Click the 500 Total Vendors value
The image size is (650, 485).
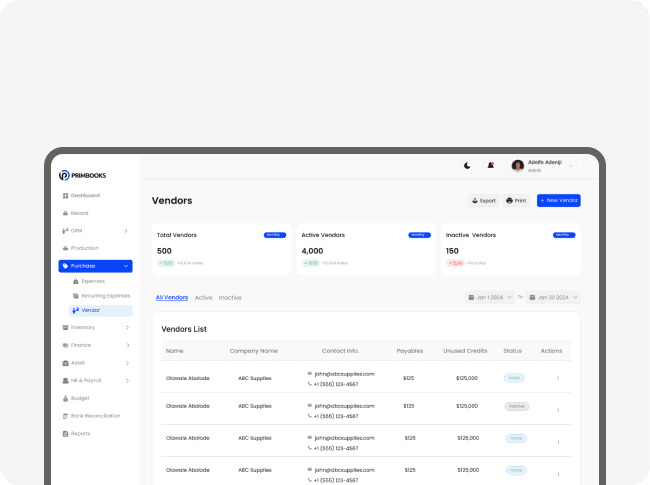pos(164,251)
